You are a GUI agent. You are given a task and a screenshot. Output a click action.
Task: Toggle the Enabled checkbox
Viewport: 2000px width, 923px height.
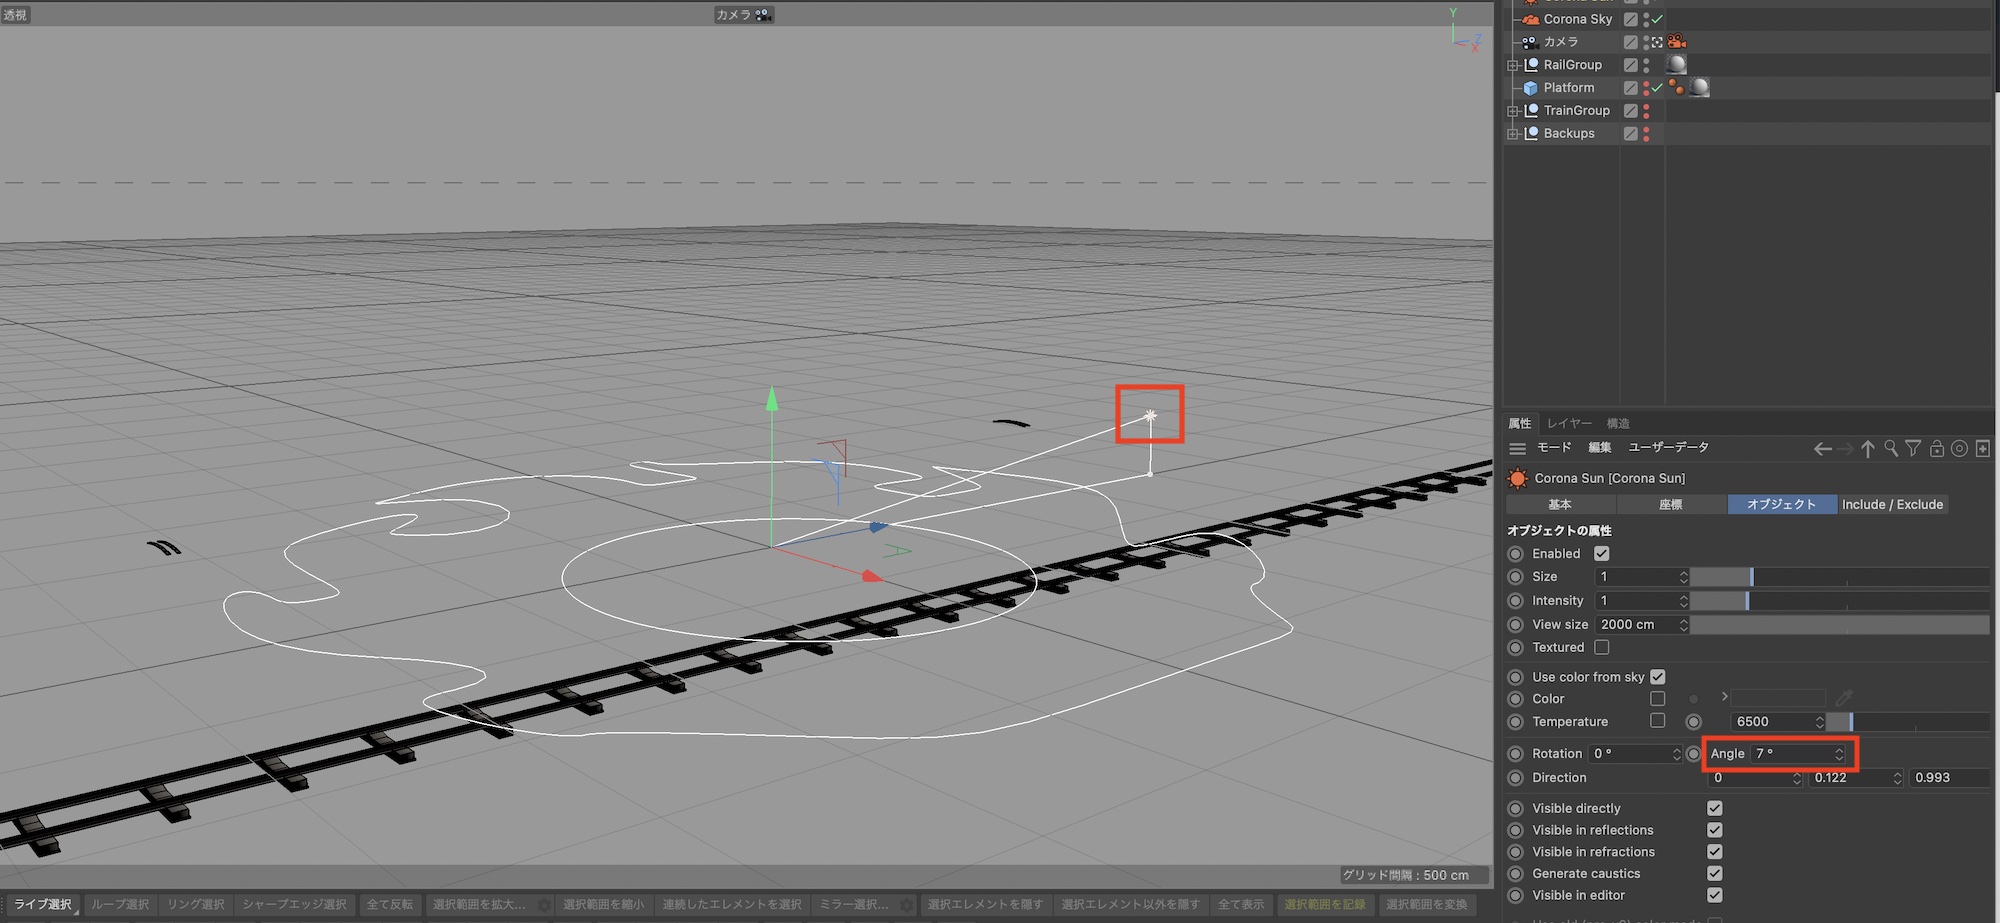pyautogui.click(x=1601, y=554)
